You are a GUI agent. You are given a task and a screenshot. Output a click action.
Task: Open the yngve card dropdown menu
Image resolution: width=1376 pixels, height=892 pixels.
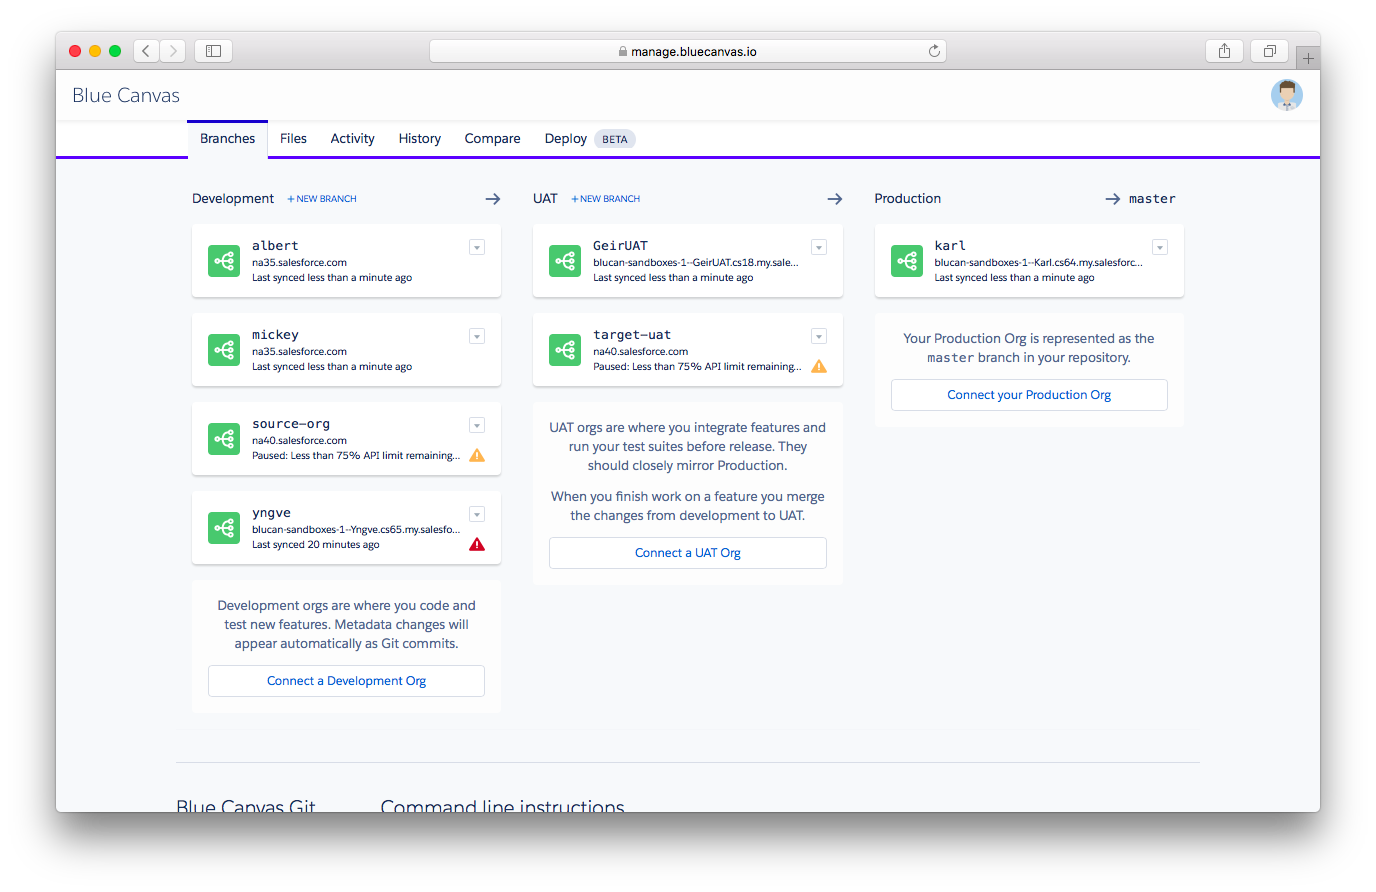point(477,514)
